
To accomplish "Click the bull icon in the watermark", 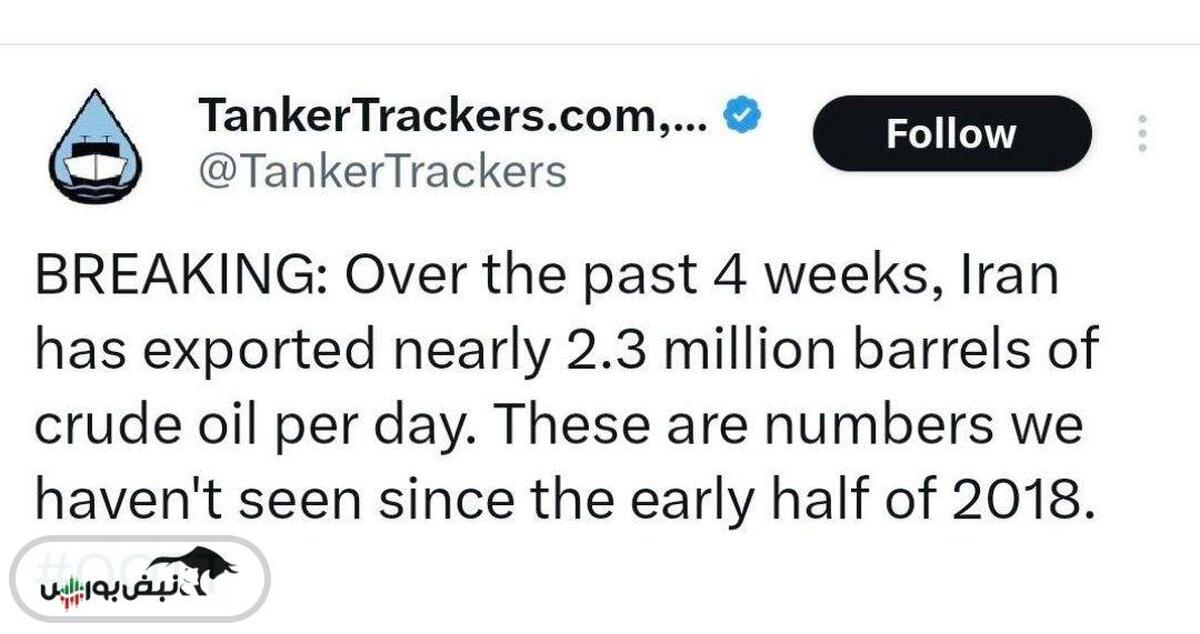I will (x=206, y=566).
